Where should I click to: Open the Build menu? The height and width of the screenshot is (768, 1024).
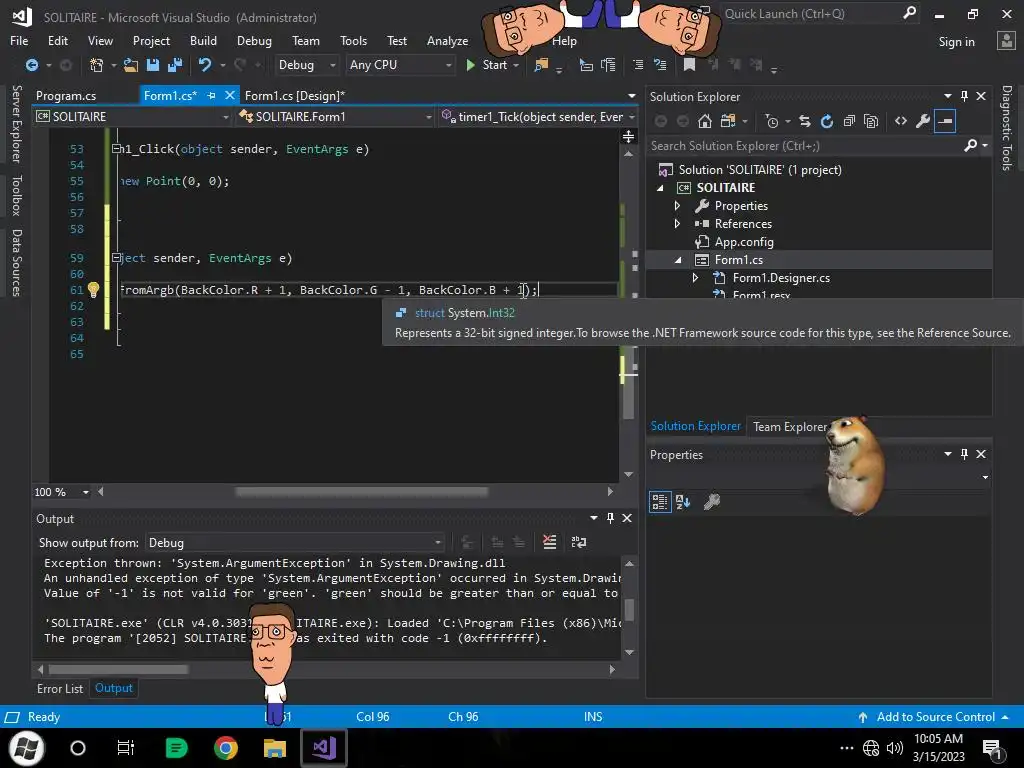pos(203,40)
